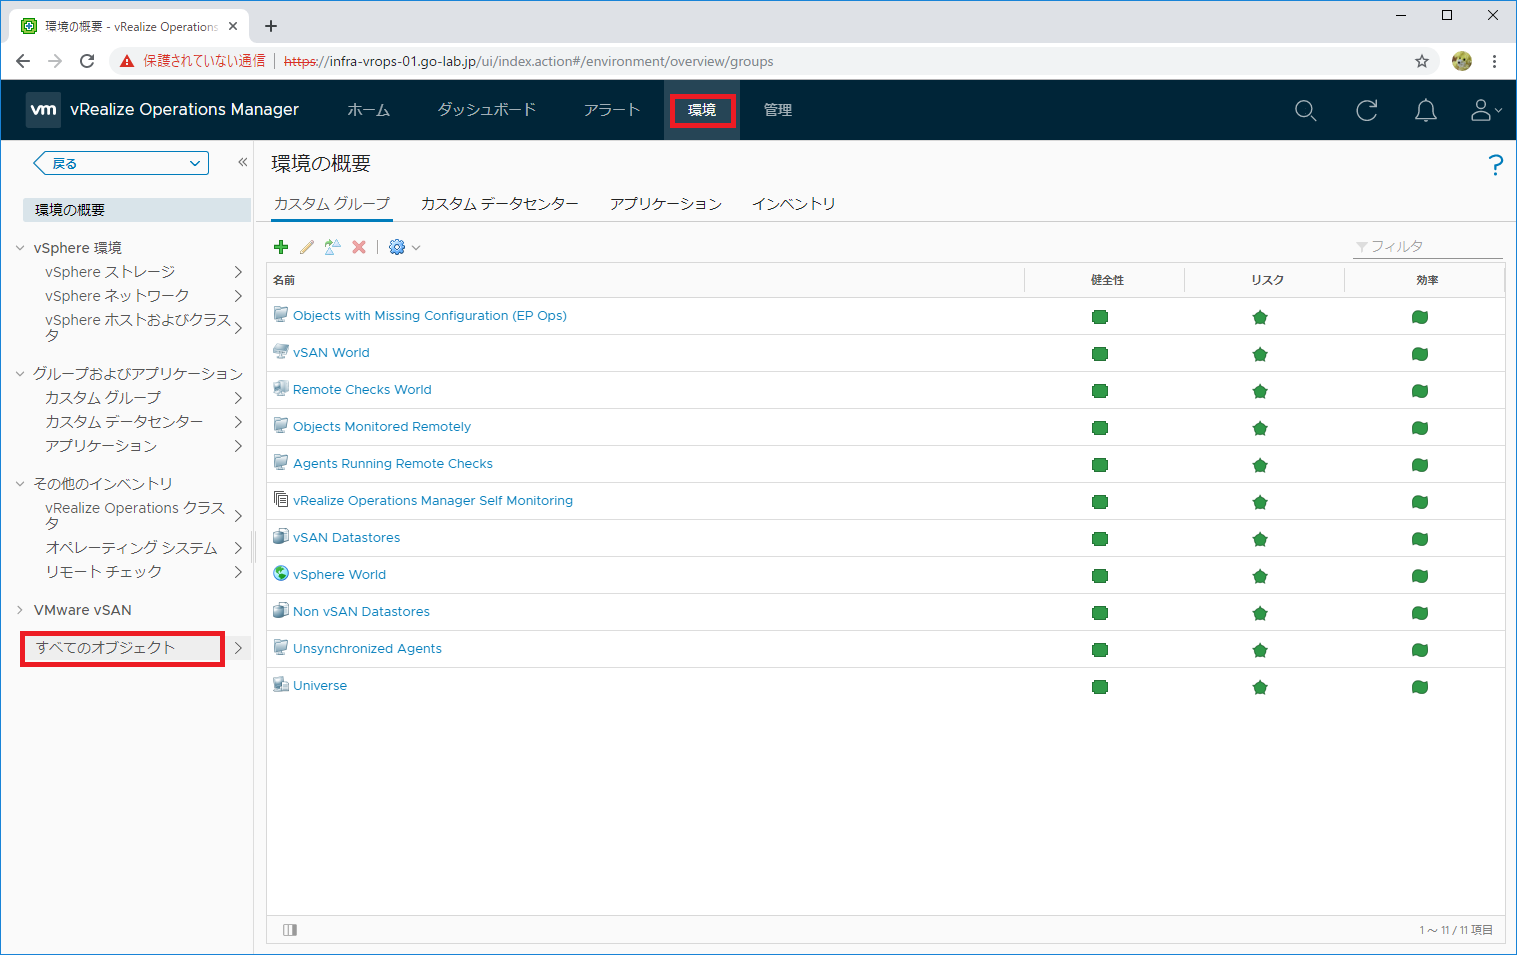Click browser back arrow

pos(23,61)
